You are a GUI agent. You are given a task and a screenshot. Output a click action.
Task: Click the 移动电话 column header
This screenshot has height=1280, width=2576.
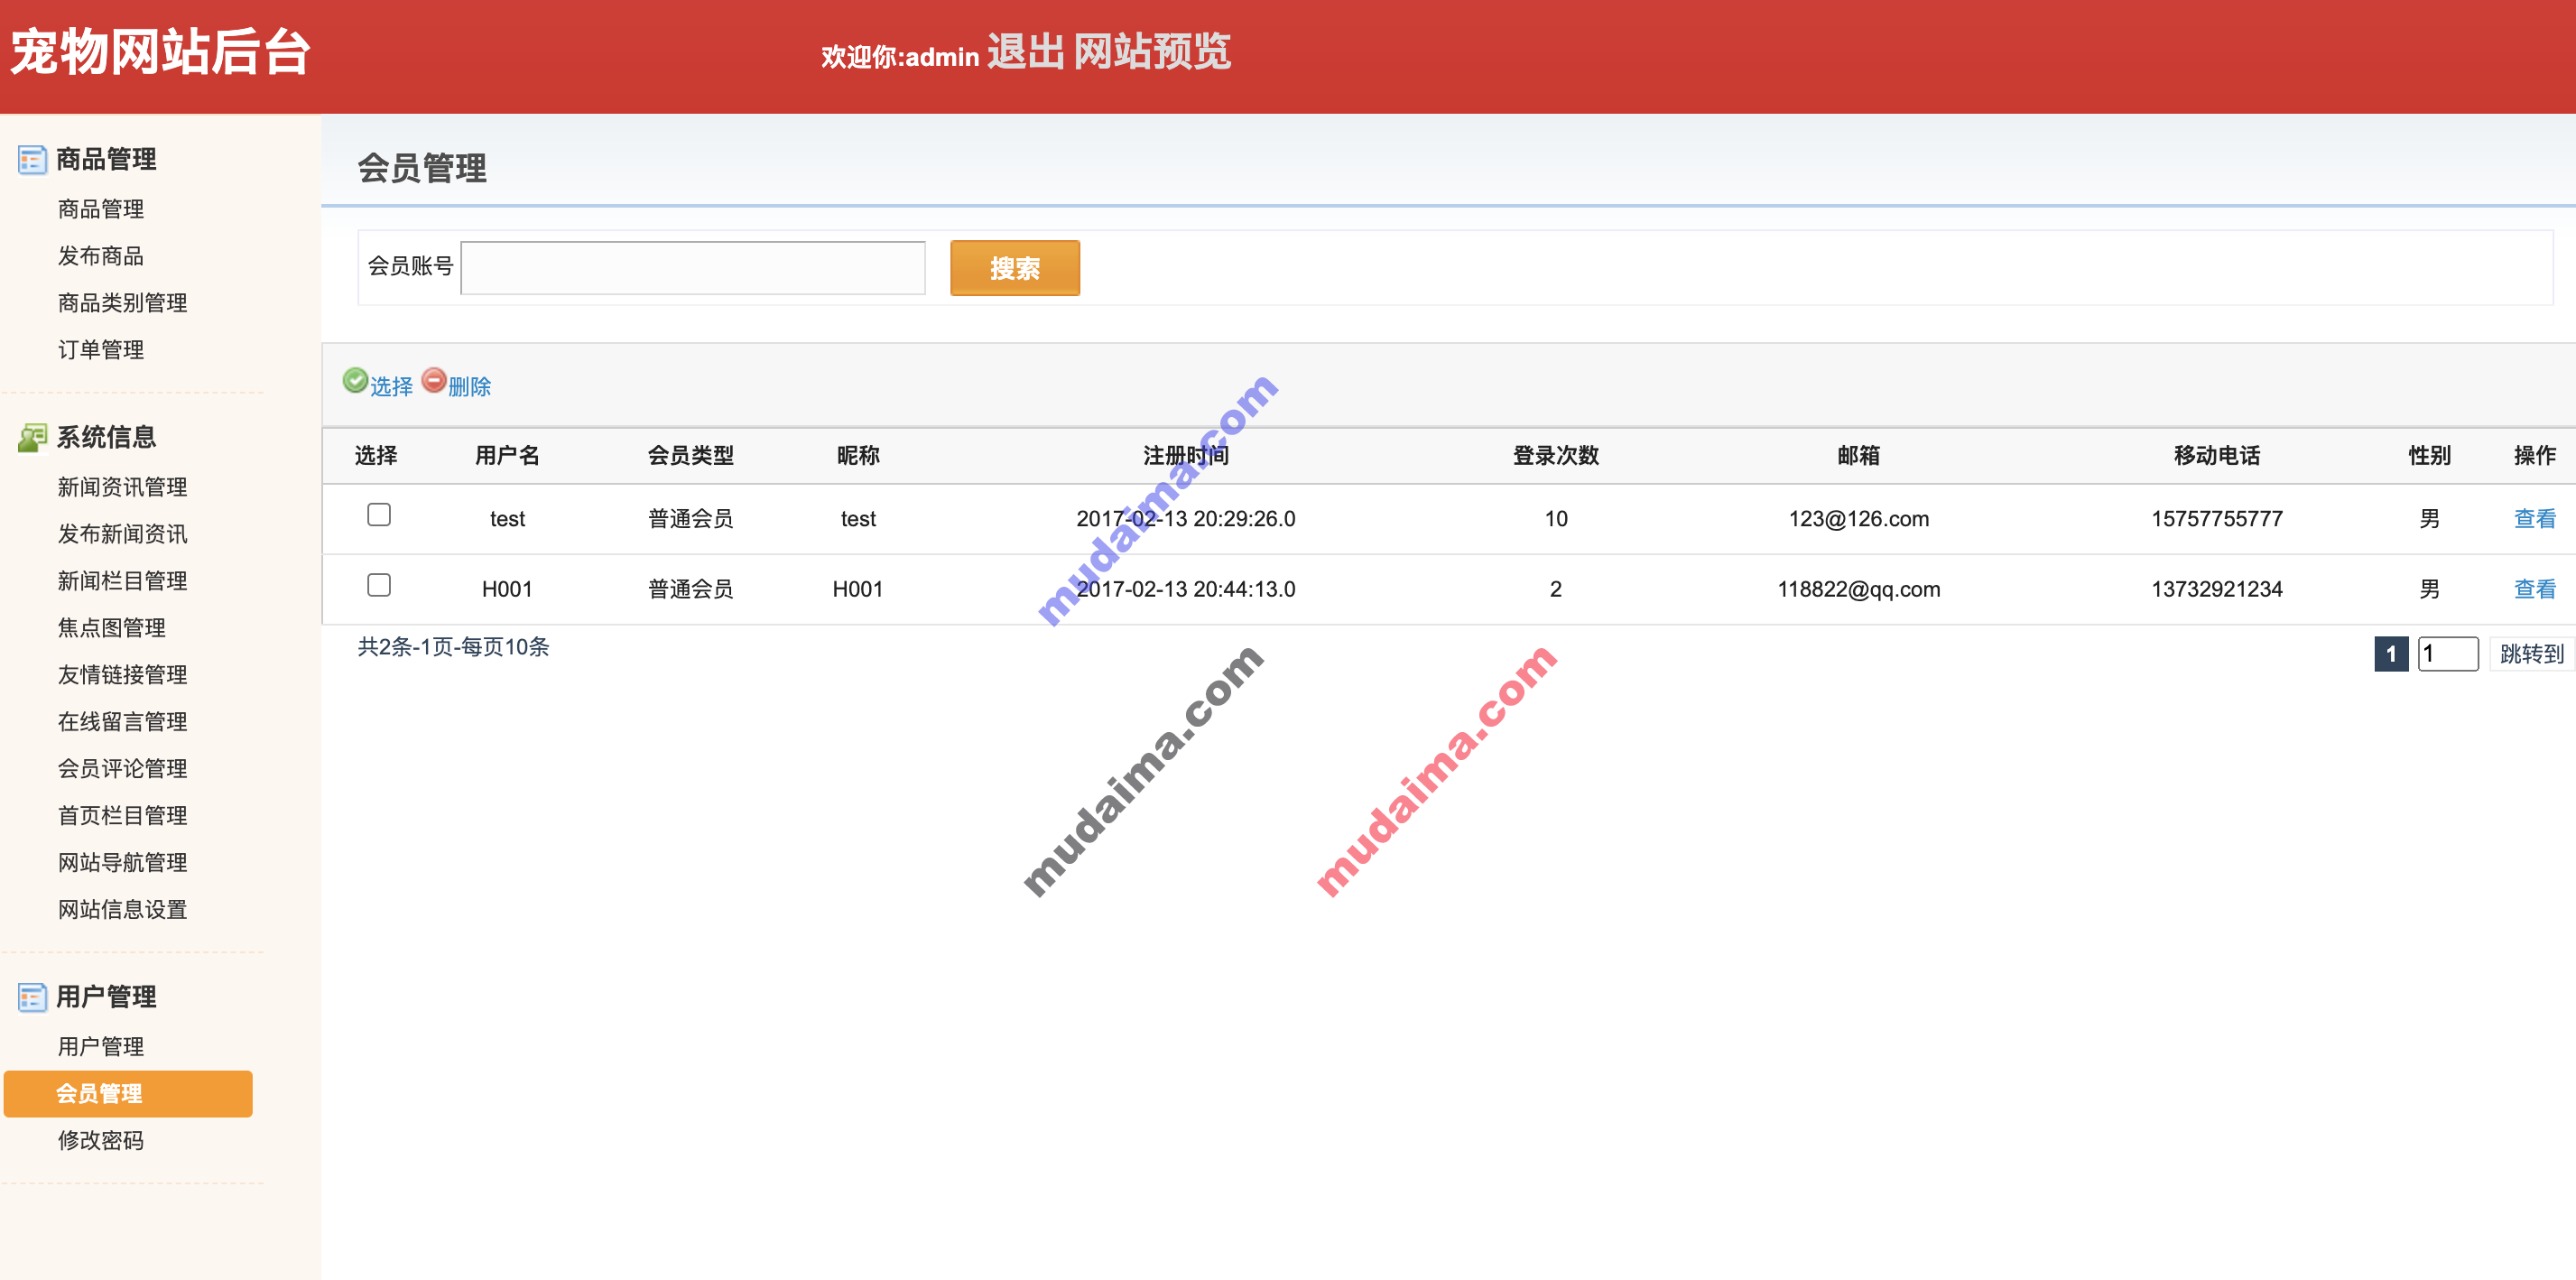tap(2216, 456)
